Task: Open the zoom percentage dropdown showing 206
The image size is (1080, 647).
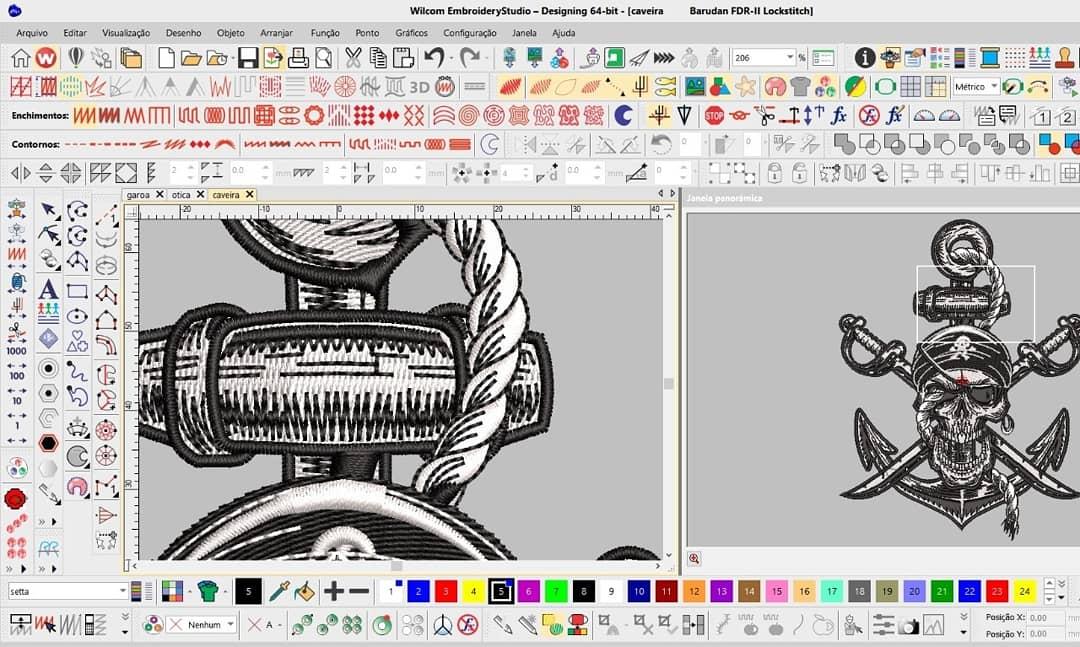Action: point(790,58)
